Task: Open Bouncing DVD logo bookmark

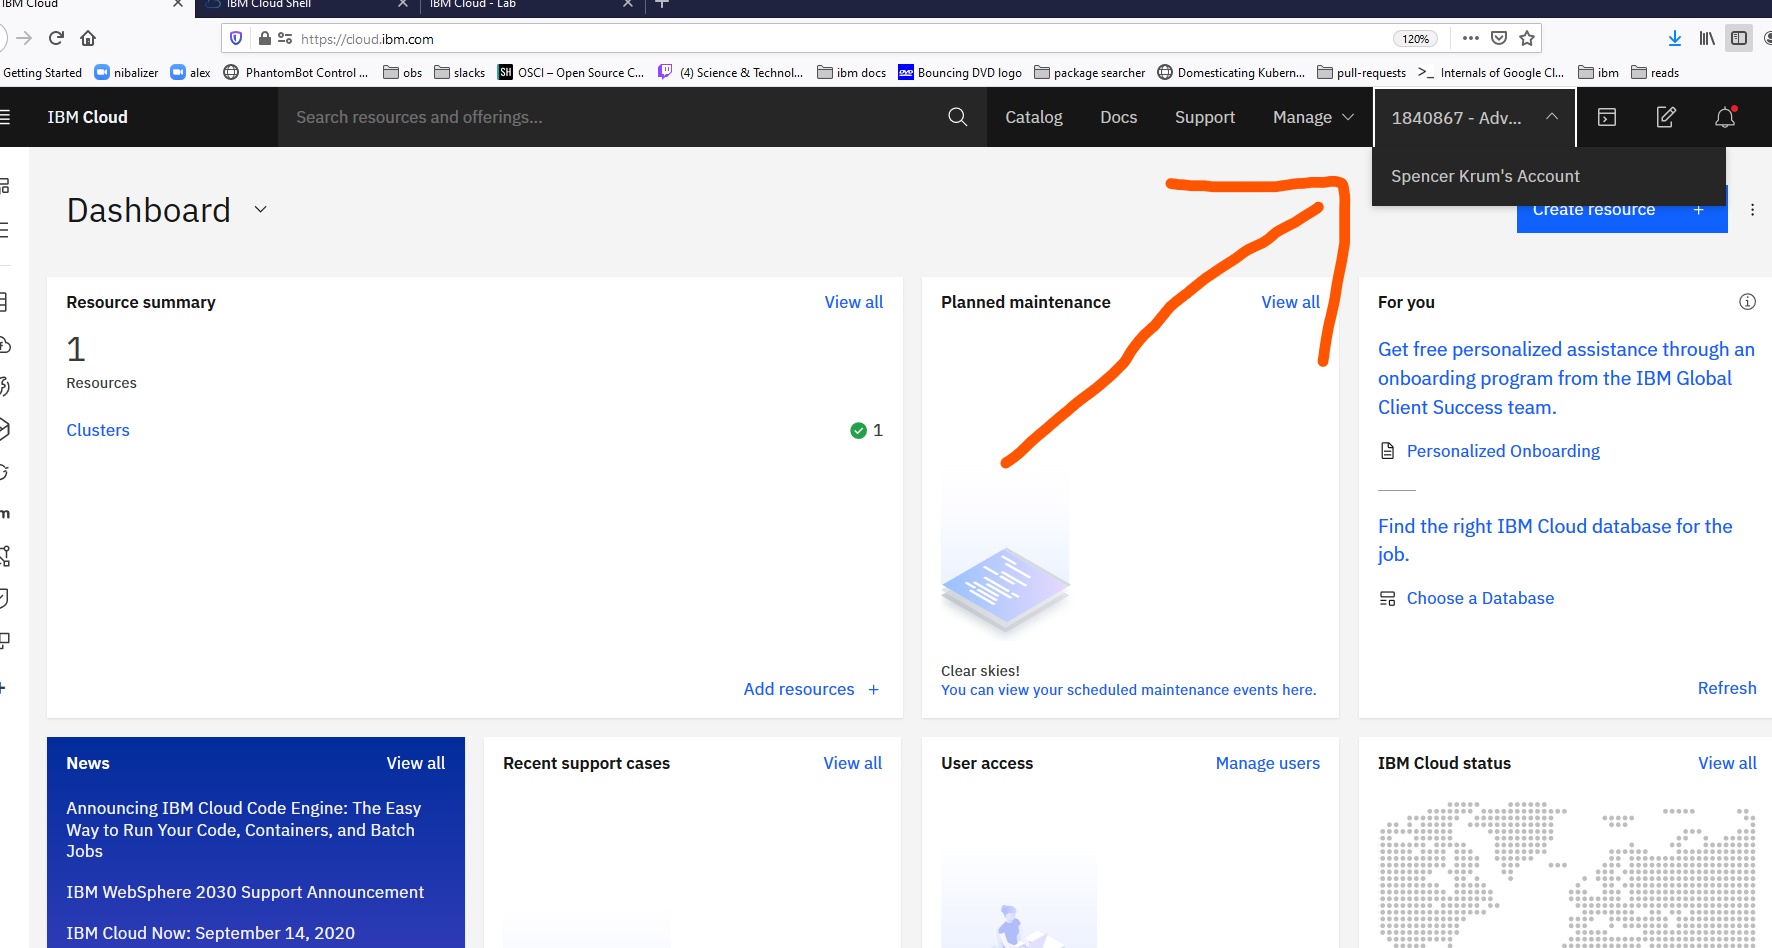Action: click(960, 72)
